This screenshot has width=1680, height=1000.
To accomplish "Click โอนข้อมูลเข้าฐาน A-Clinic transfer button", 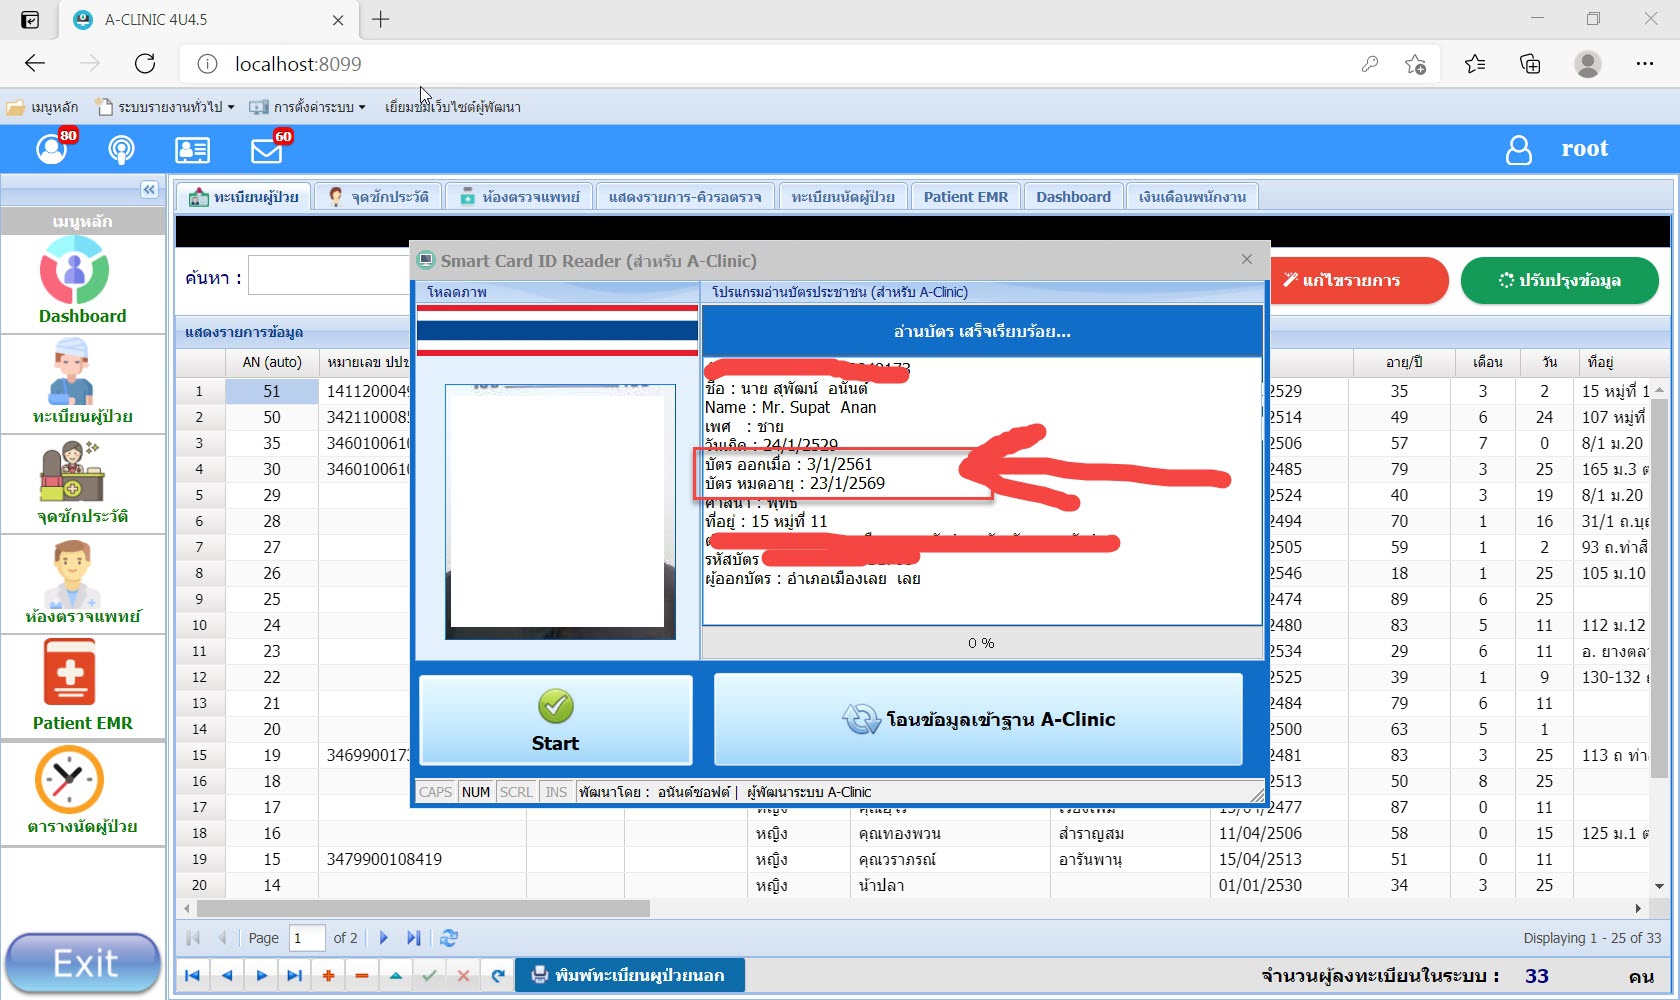I will point(978,719).
